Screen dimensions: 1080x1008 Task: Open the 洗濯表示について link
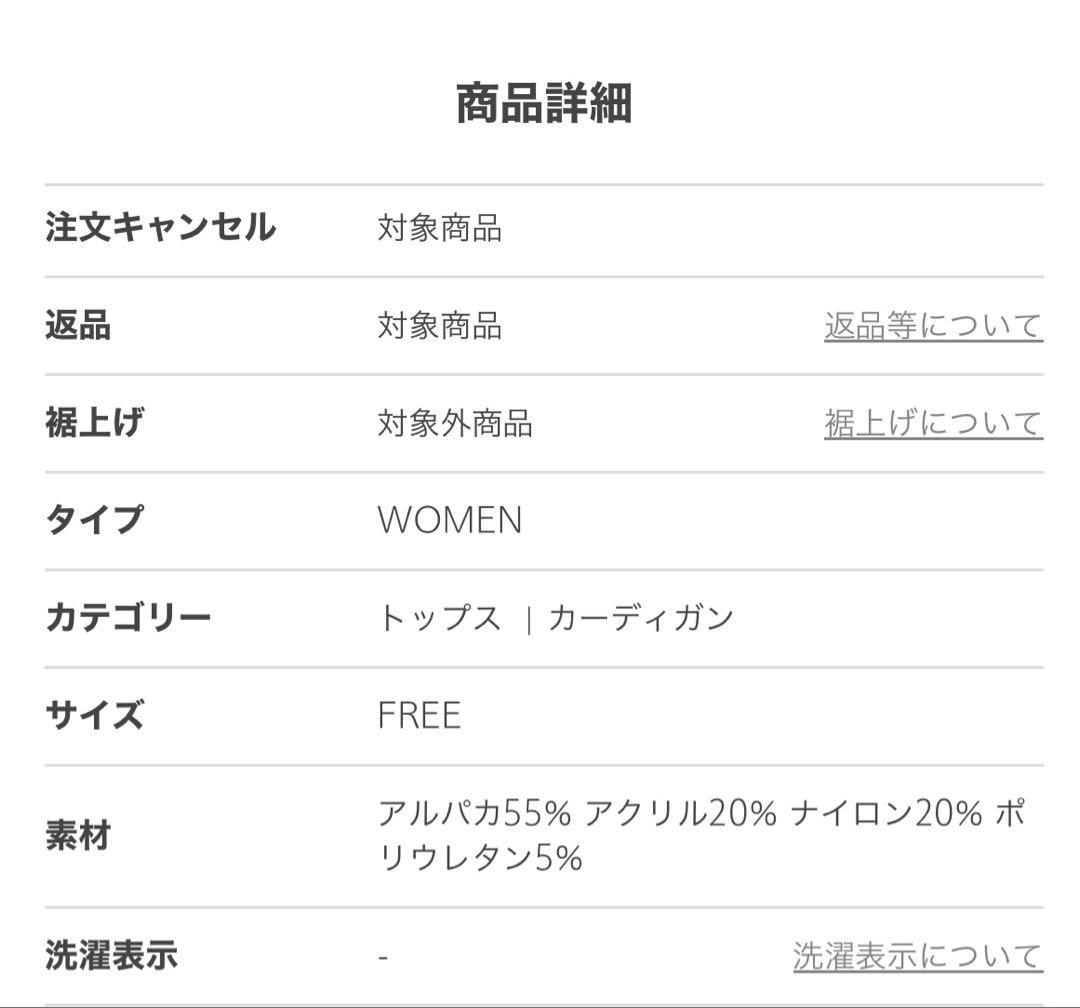click(x=916, y=955)
